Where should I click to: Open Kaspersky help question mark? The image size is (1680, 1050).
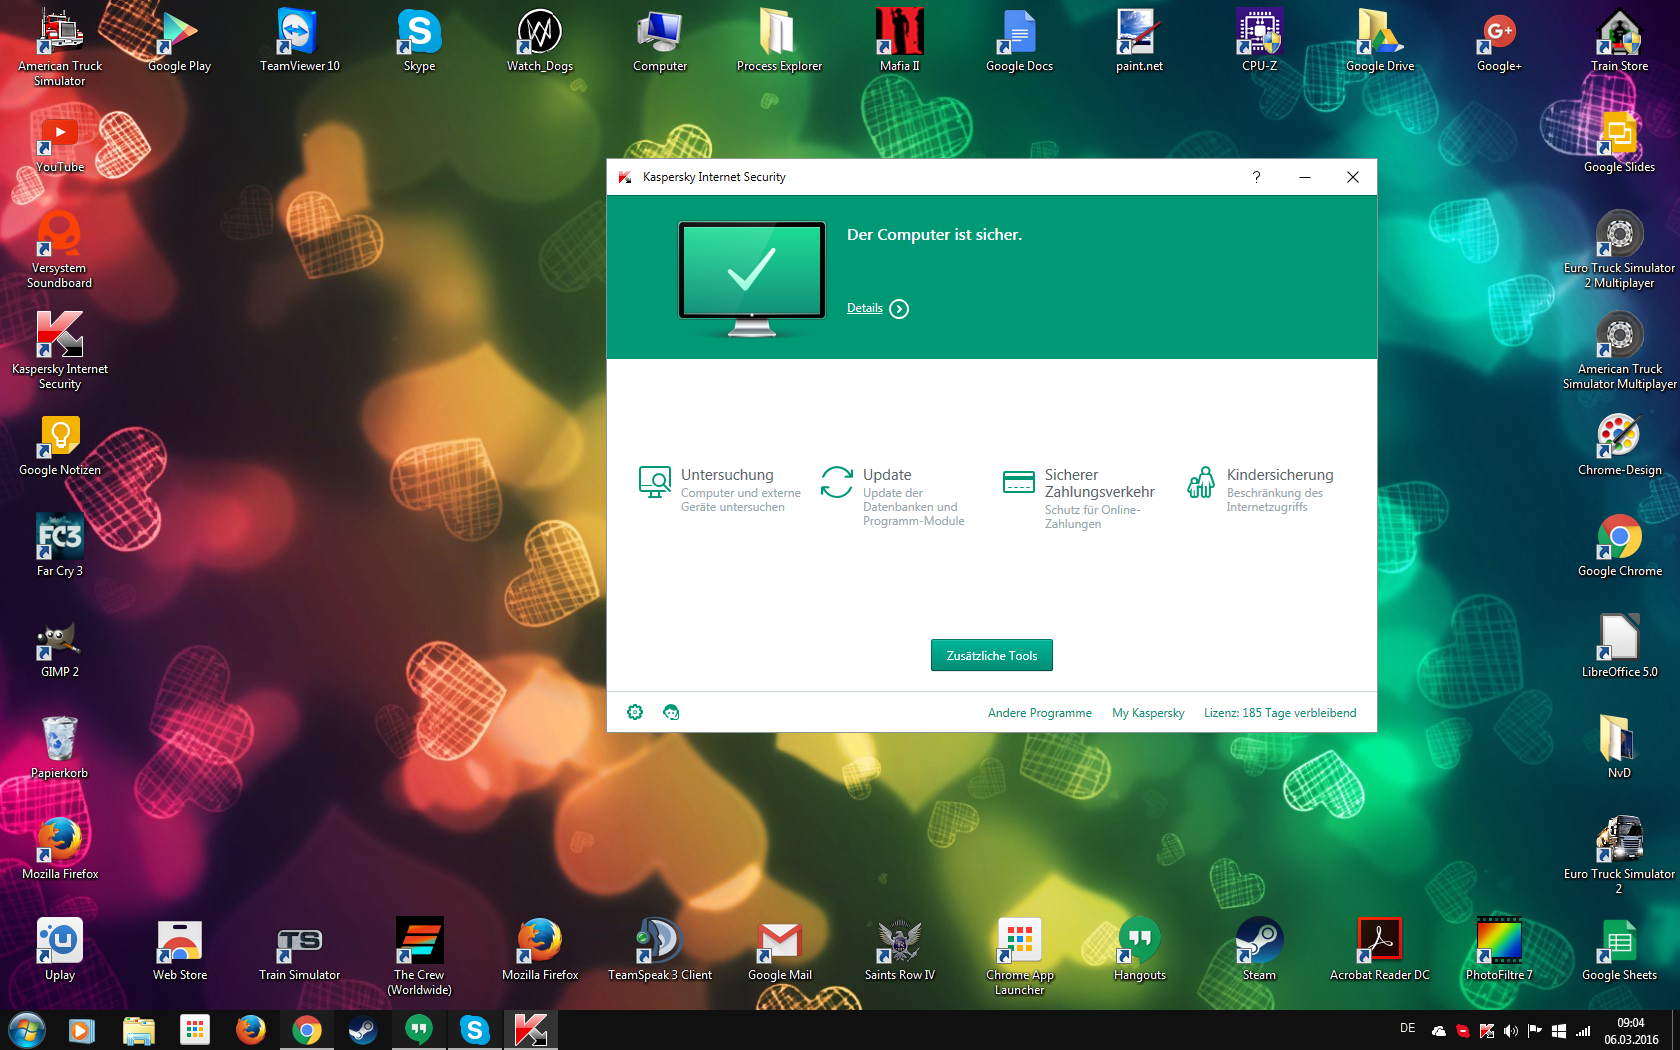pos(1256,177)
